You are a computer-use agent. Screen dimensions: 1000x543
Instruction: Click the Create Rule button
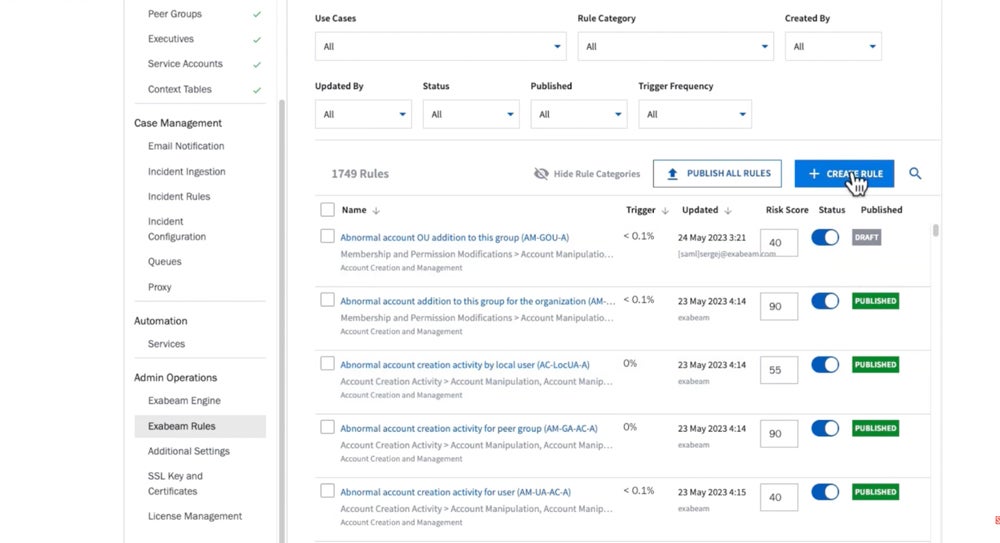coord(844,174)
